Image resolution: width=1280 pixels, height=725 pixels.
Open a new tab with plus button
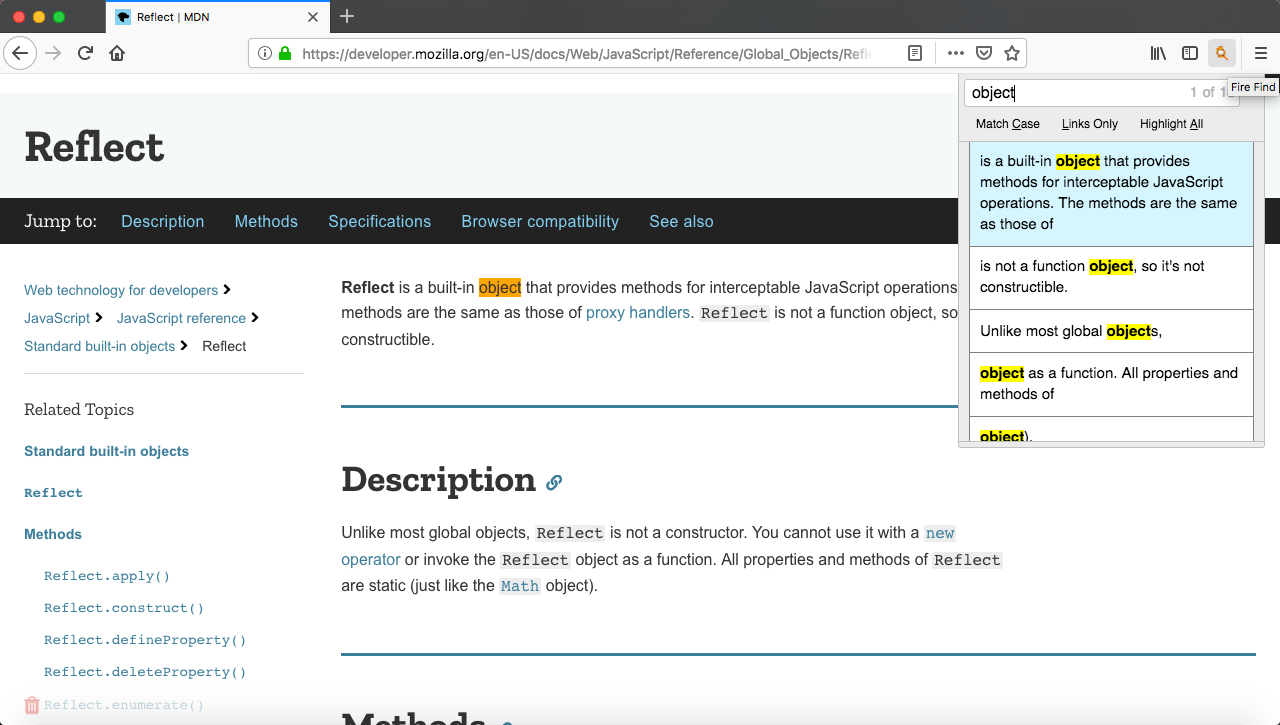tap(347, 16)
